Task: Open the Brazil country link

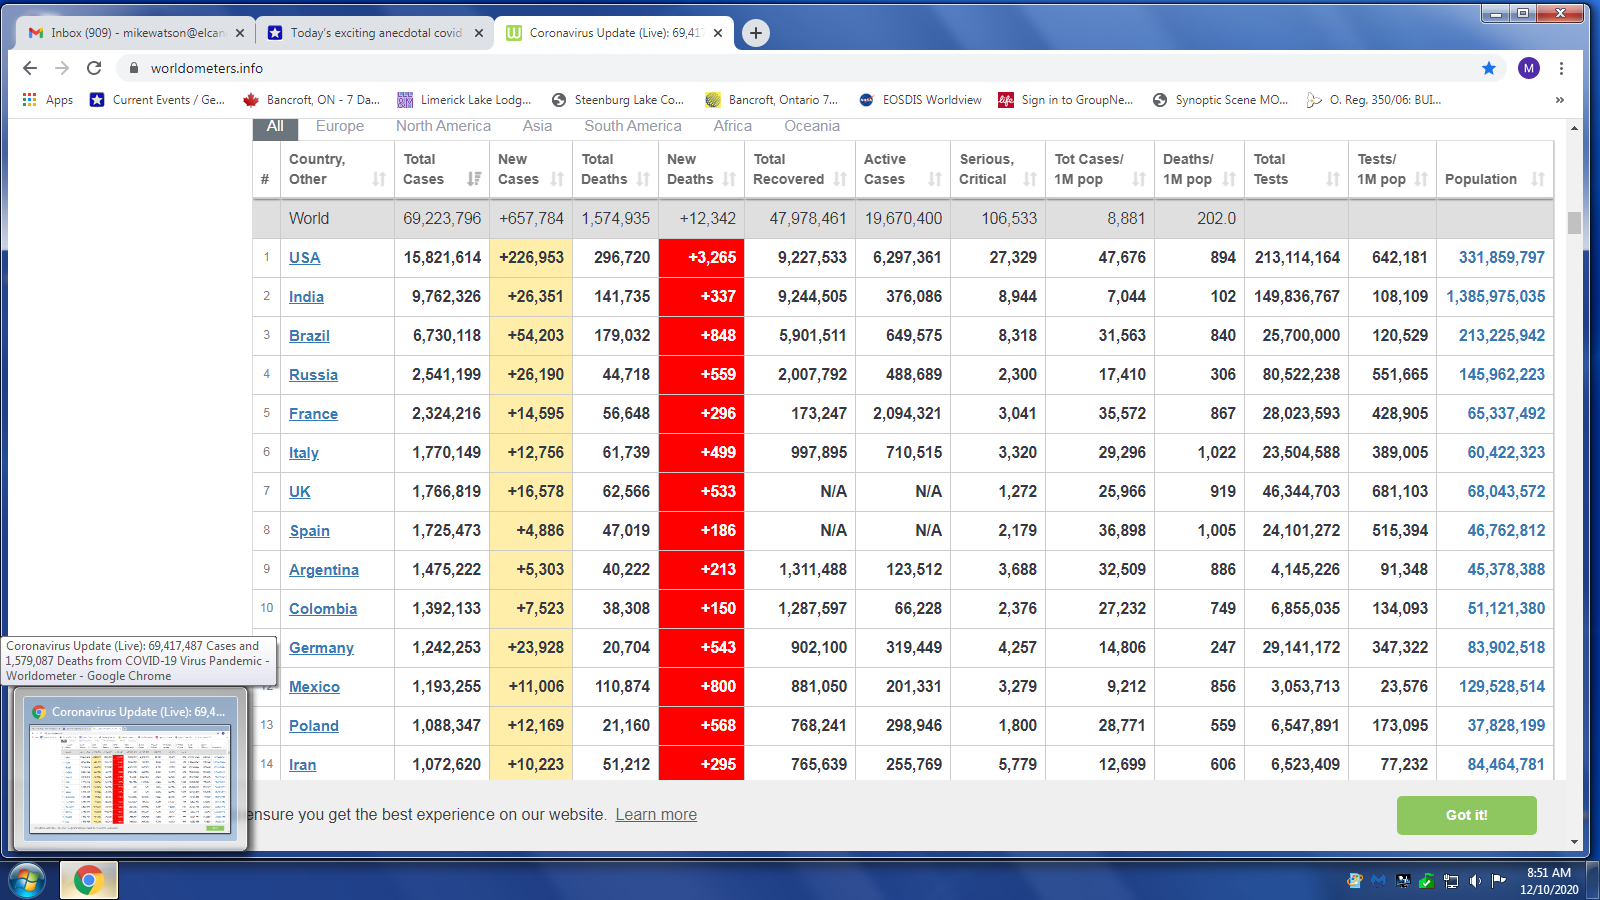Action: [x=309, y=336]
